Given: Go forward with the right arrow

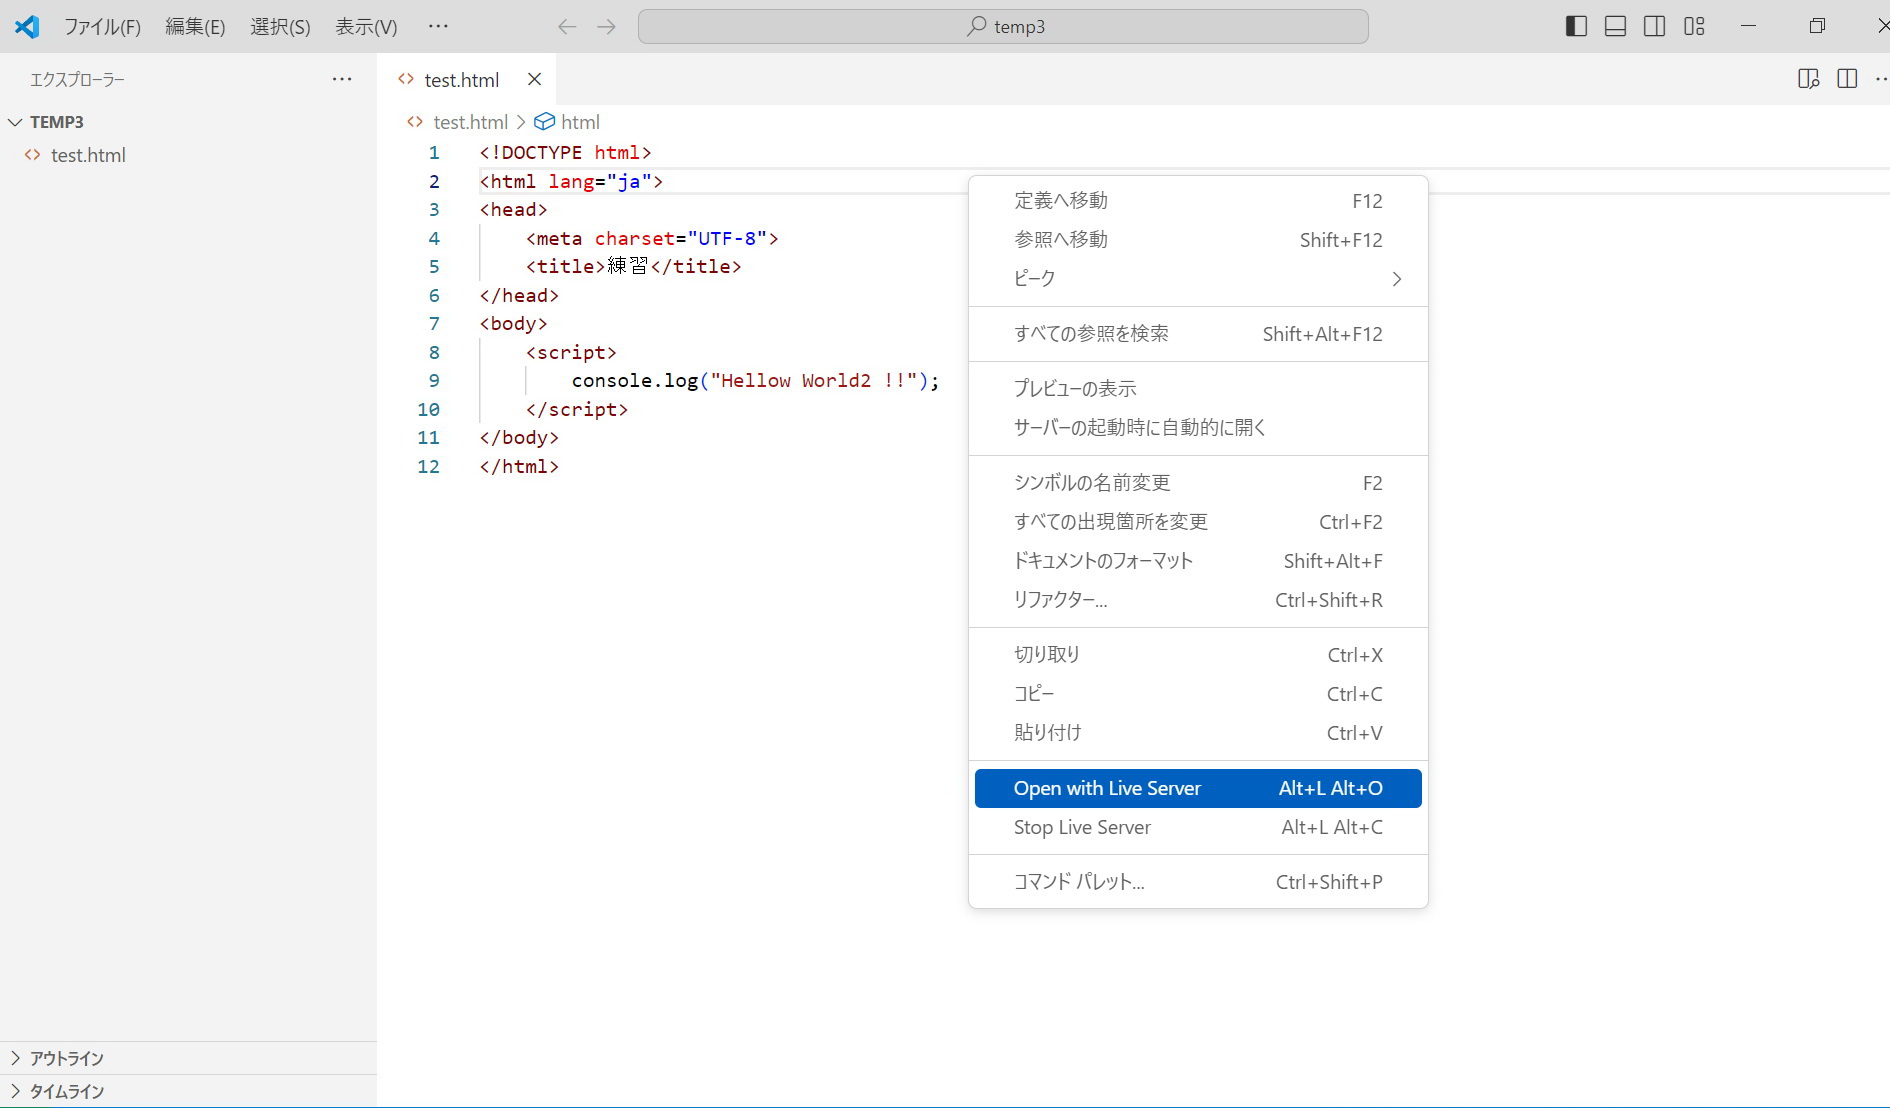Looking at the screenshot, I should (x=606, y=27).
